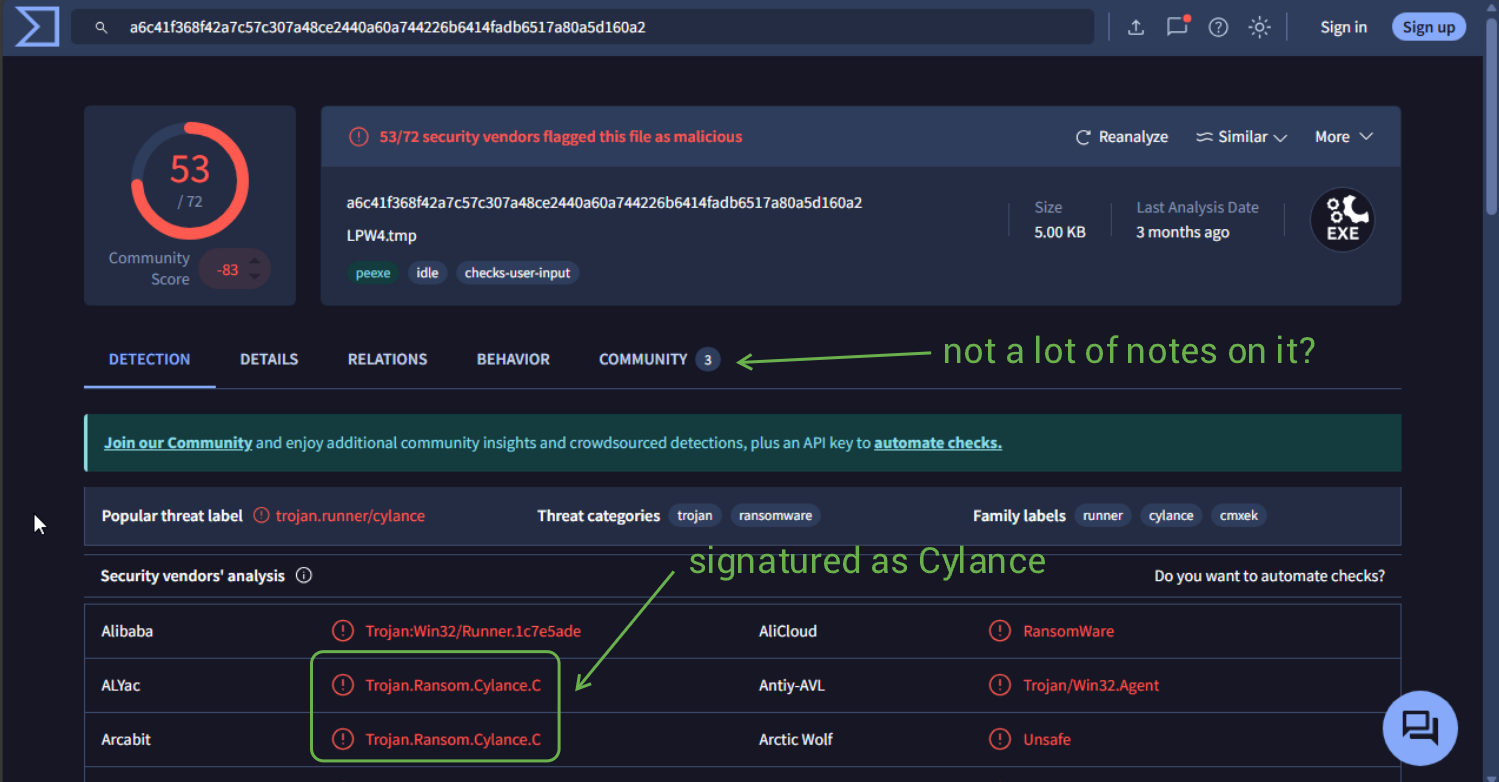Switch to the Details tab
The height and width of the screenshot is (782, 1499).
(269, 359)
